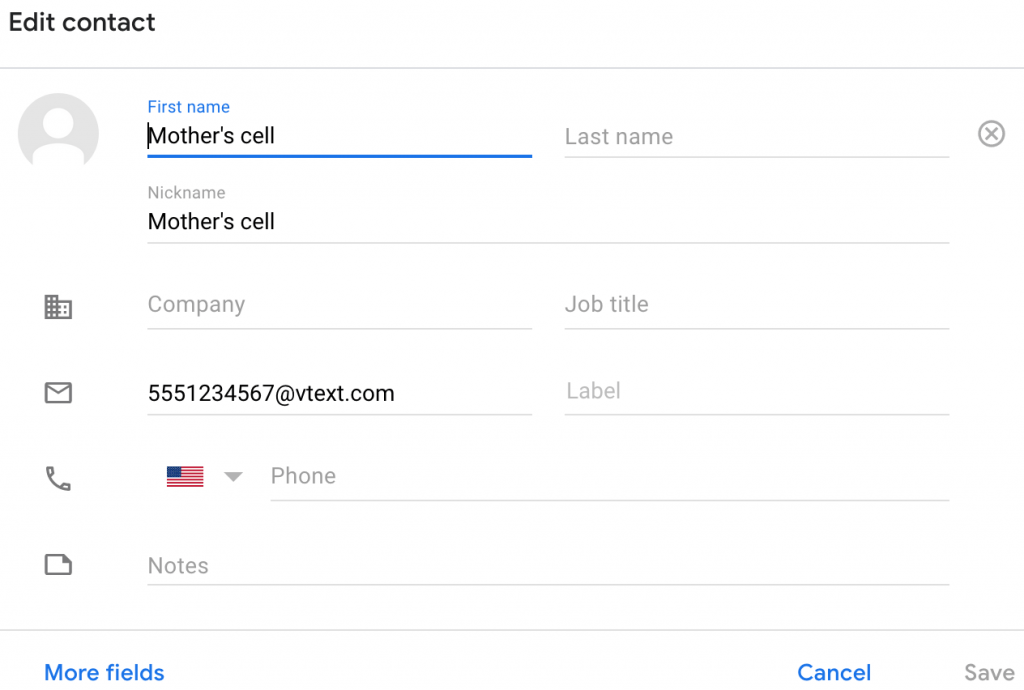The height and width of the screenshot is (690, 1024).
Task: Show More fields
Action: (x=104, y=673)
